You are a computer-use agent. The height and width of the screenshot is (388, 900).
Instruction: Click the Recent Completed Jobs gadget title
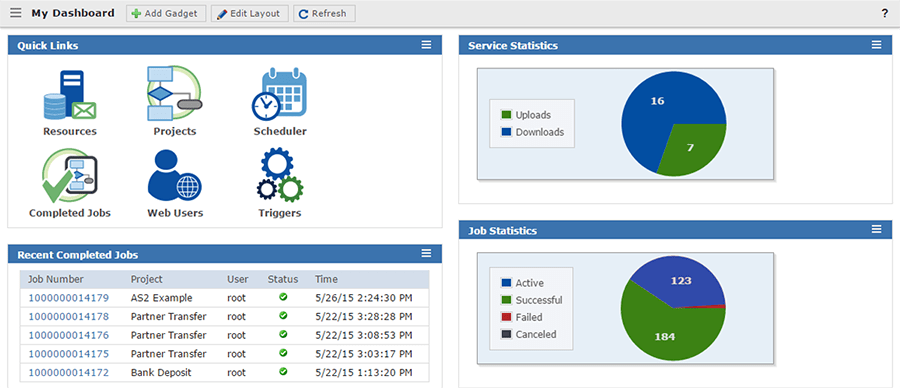[x=77, y=255]
